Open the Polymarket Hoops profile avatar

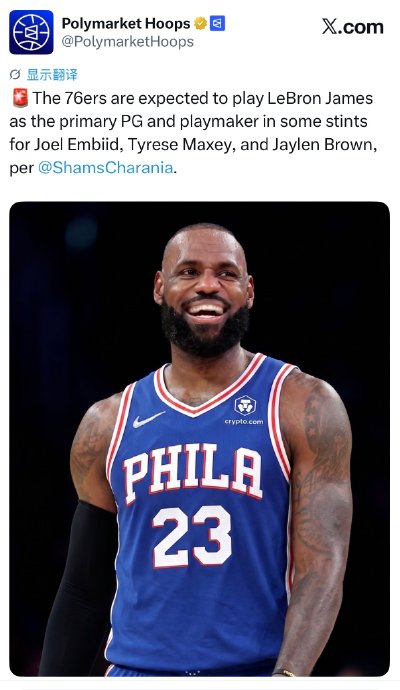(x=31, y=32)
